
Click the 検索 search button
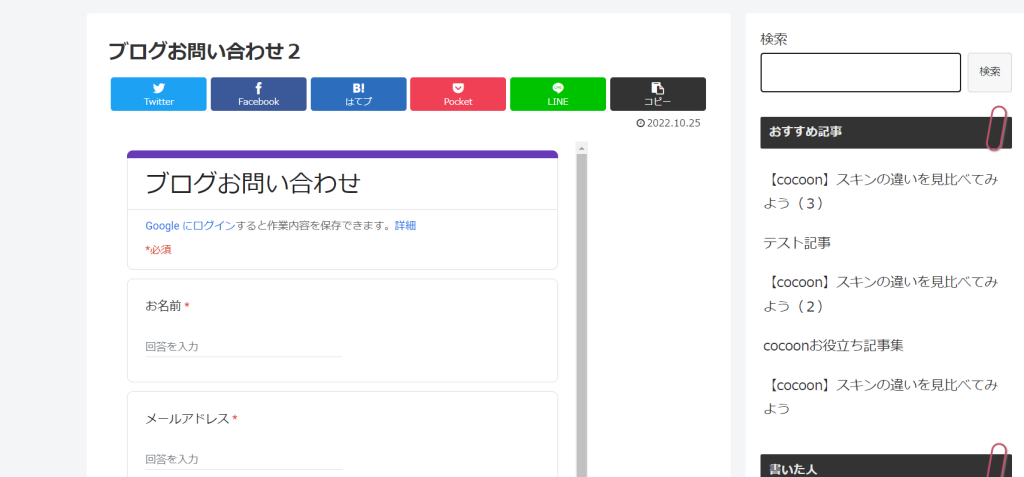click(989, 72)
